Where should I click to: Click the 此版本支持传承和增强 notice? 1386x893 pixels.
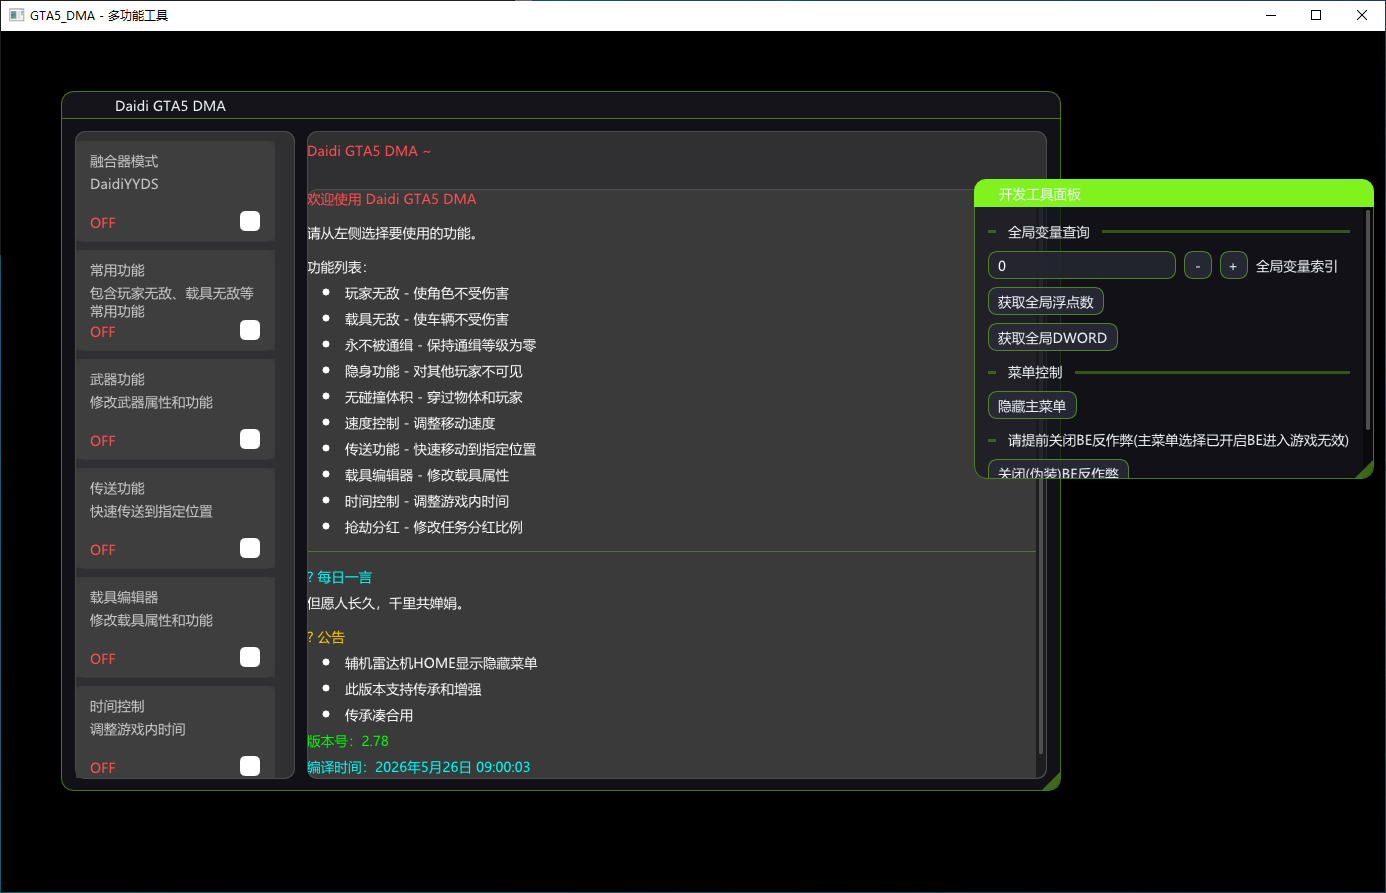point(413,689)
